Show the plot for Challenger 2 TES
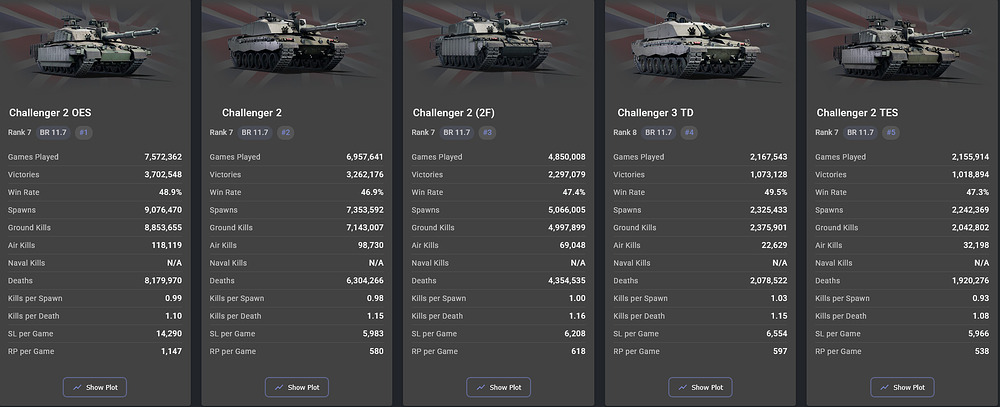Viewport: 1000px width, 407px height. (902, 387)
